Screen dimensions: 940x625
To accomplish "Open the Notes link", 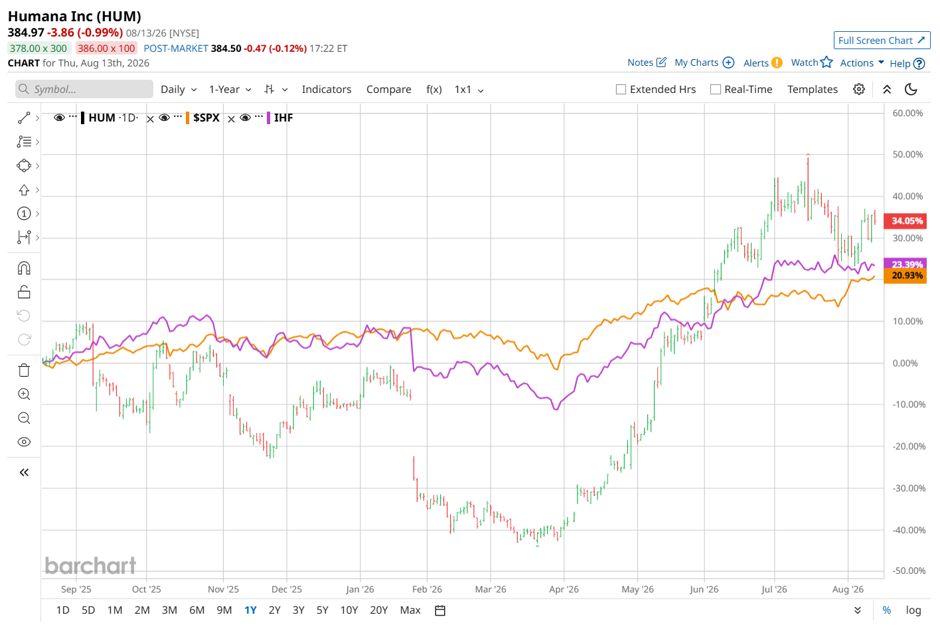I will point(647,62).
